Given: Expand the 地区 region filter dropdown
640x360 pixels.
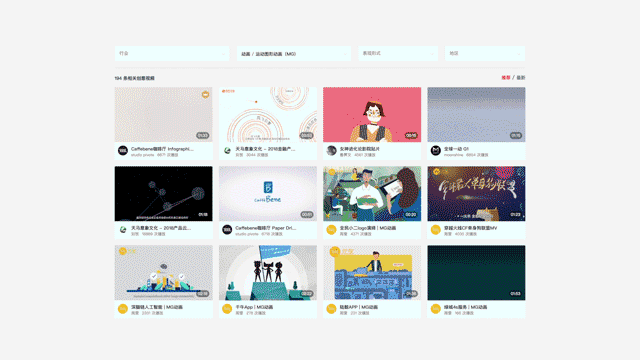Looking at the screenshot, I should pyautogui.click(x=485, y=53).
